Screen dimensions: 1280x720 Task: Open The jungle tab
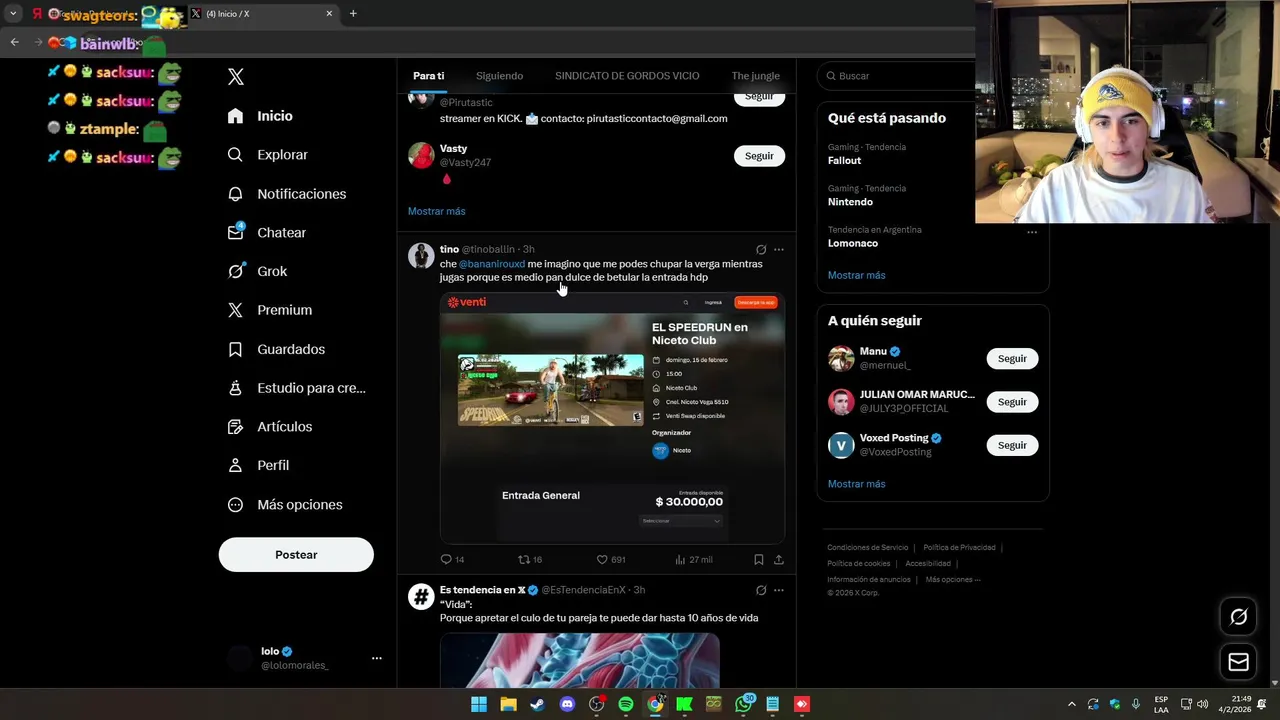(x=755, y=76)
